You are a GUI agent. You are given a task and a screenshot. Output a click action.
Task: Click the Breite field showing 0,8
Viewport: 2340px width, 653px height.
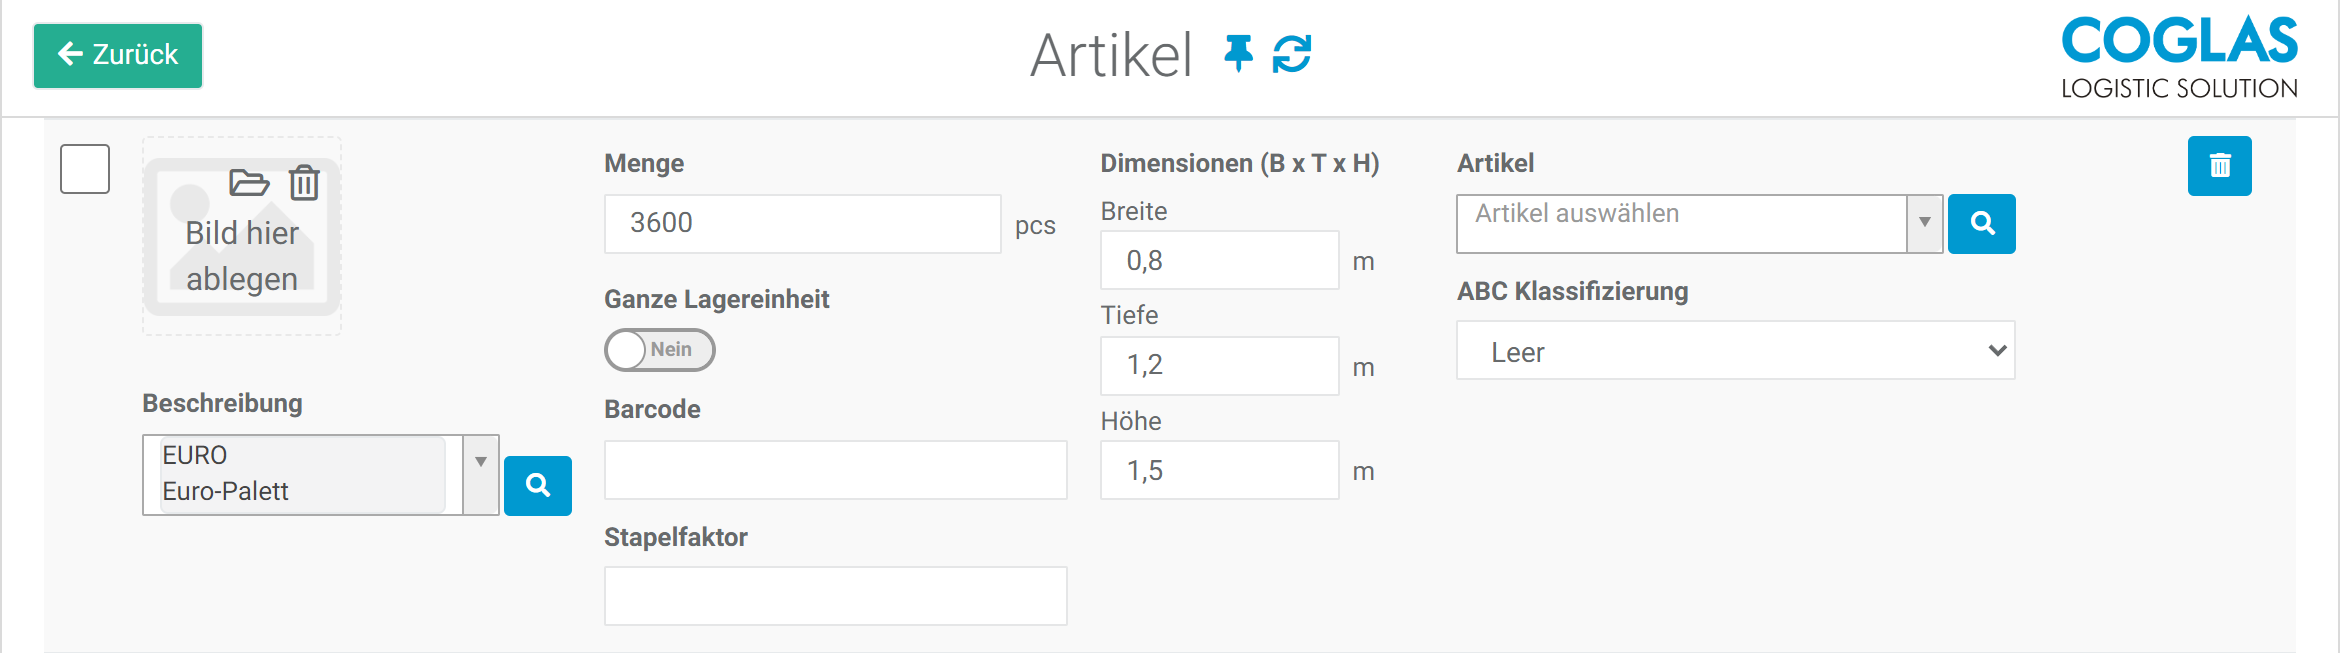point(1219,260)
